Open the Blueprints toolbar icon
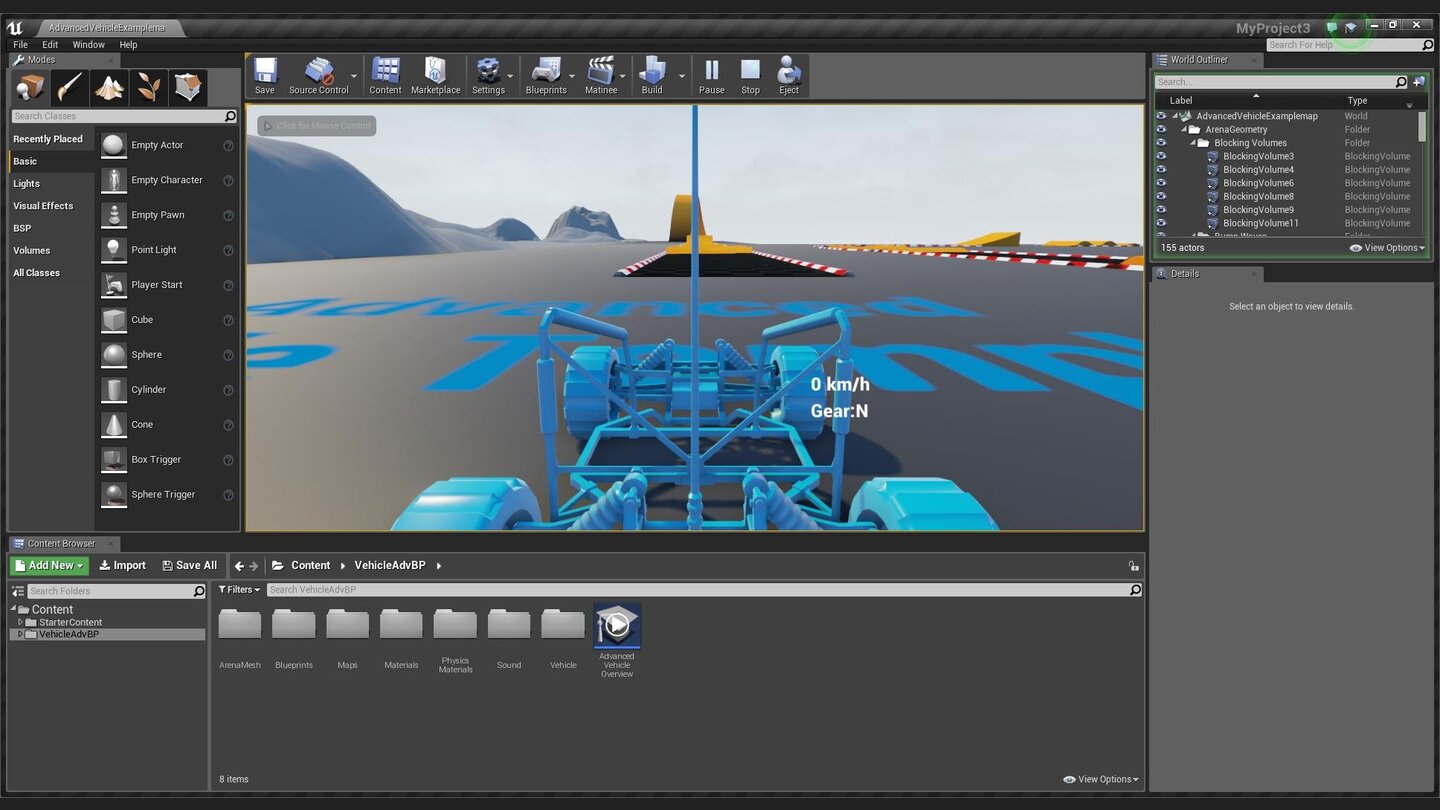1440x810 pixels. tap(546, 75)
